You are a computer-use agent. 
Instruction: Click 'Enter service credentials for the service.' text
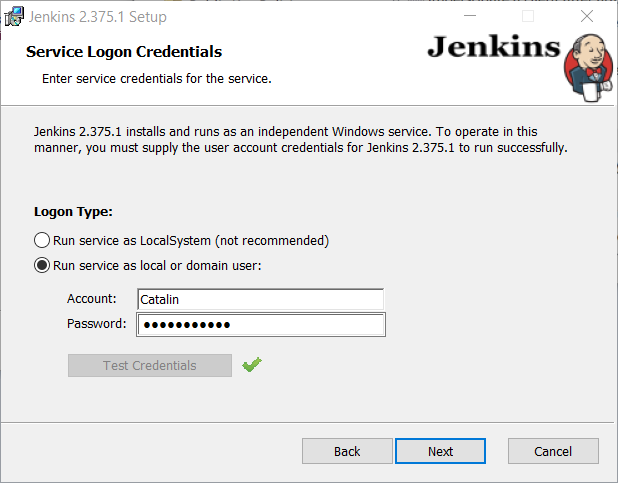pyautogui.click(x=157, y=78)
